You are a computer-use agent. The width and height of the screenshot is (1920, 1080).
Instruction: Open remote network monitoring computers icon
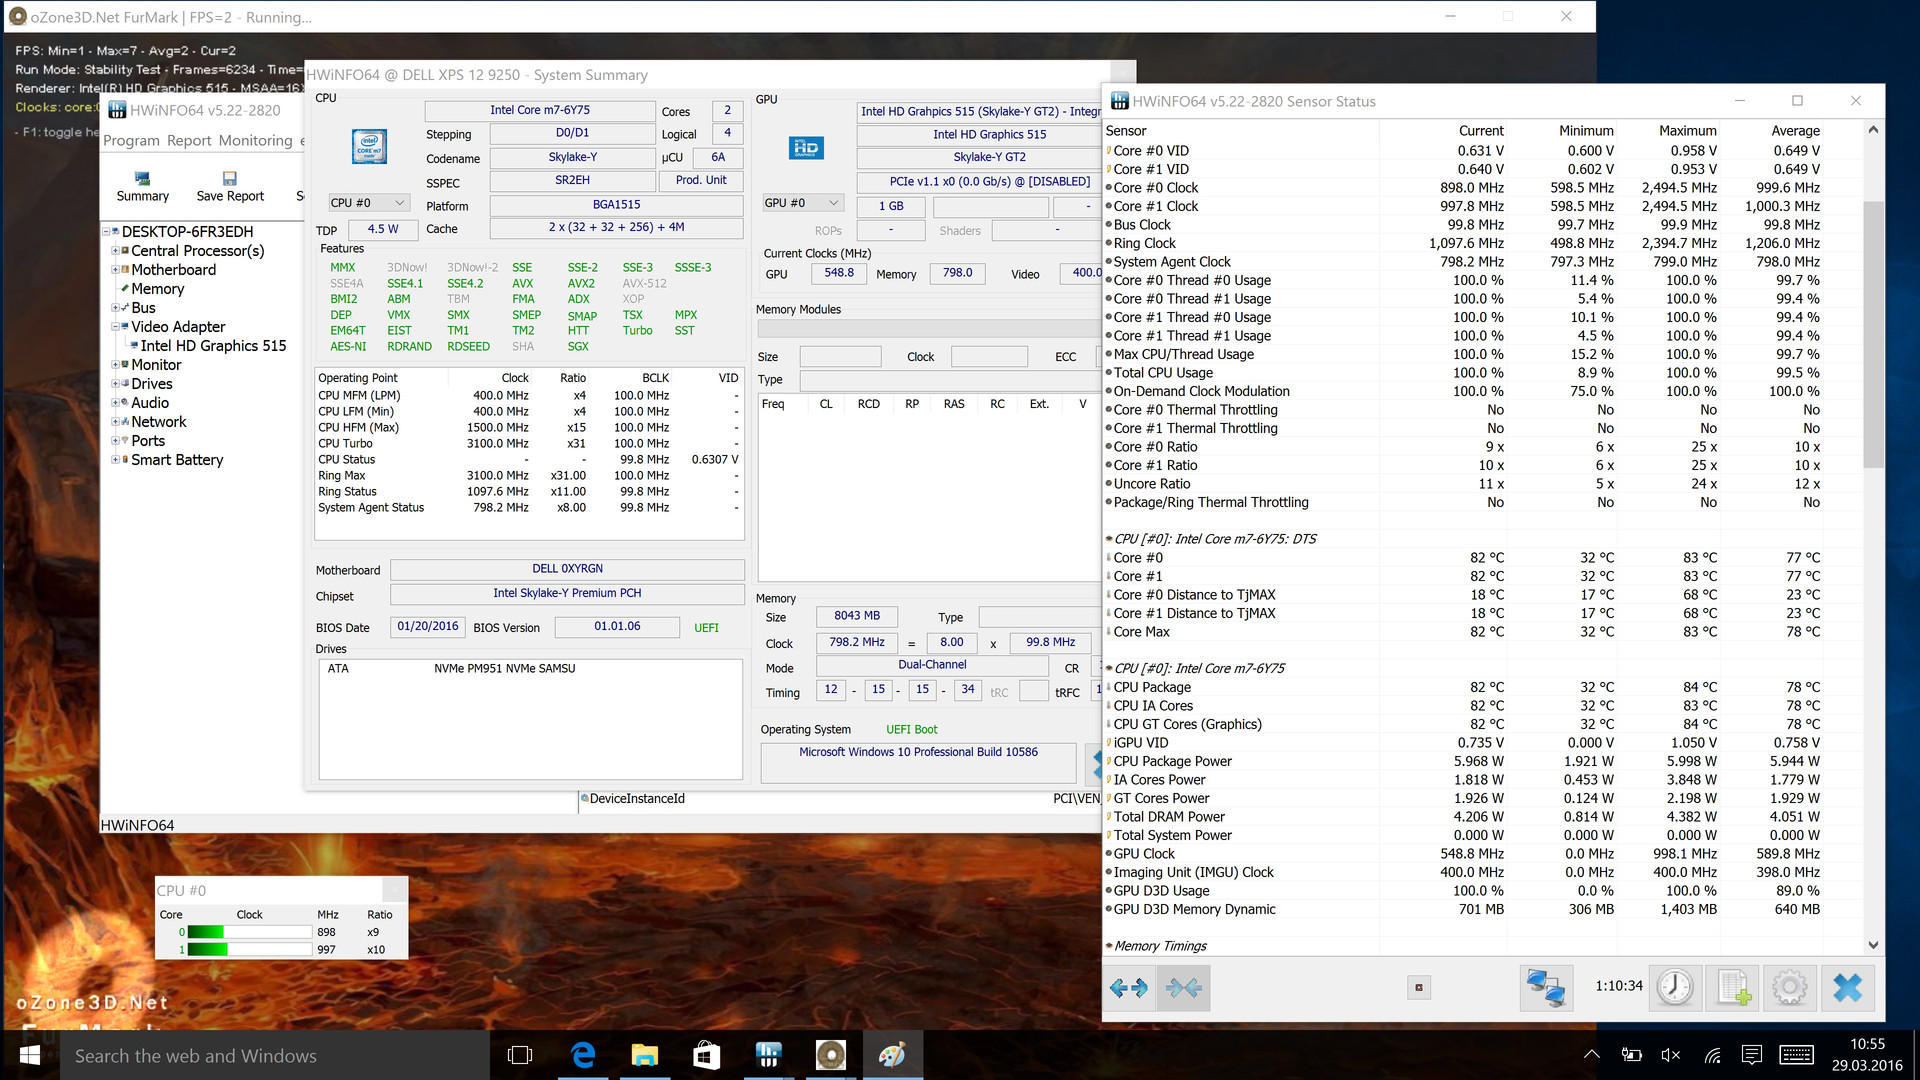pyautogui.click(x=1546, y=988)
